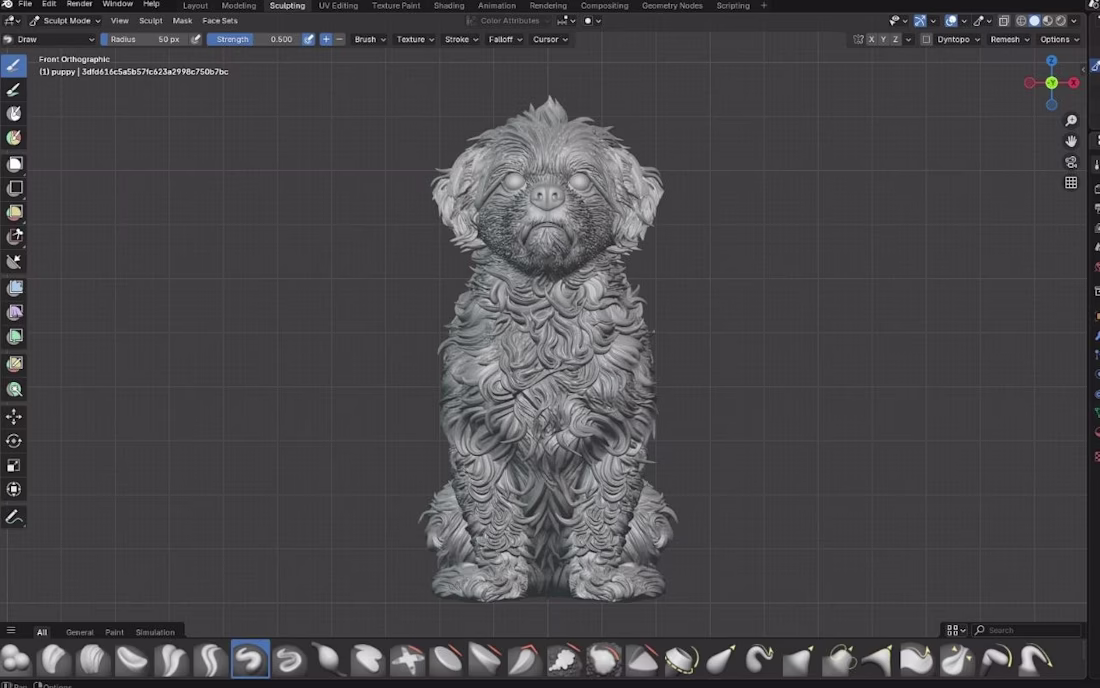
Task: Toggle strength pressure sensitivity icon
Action: click(308, 39)
